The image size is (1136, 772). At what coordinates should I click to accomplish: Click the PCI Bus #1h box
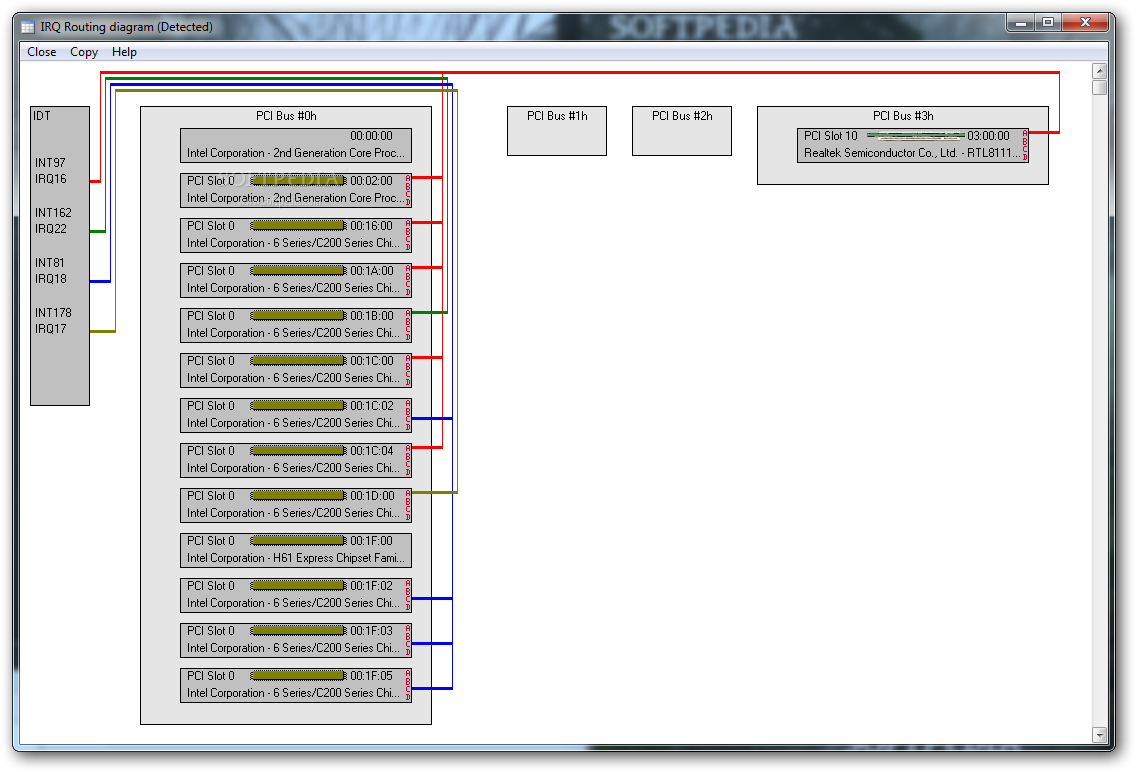pyautogui.click(x=556, y=131)
